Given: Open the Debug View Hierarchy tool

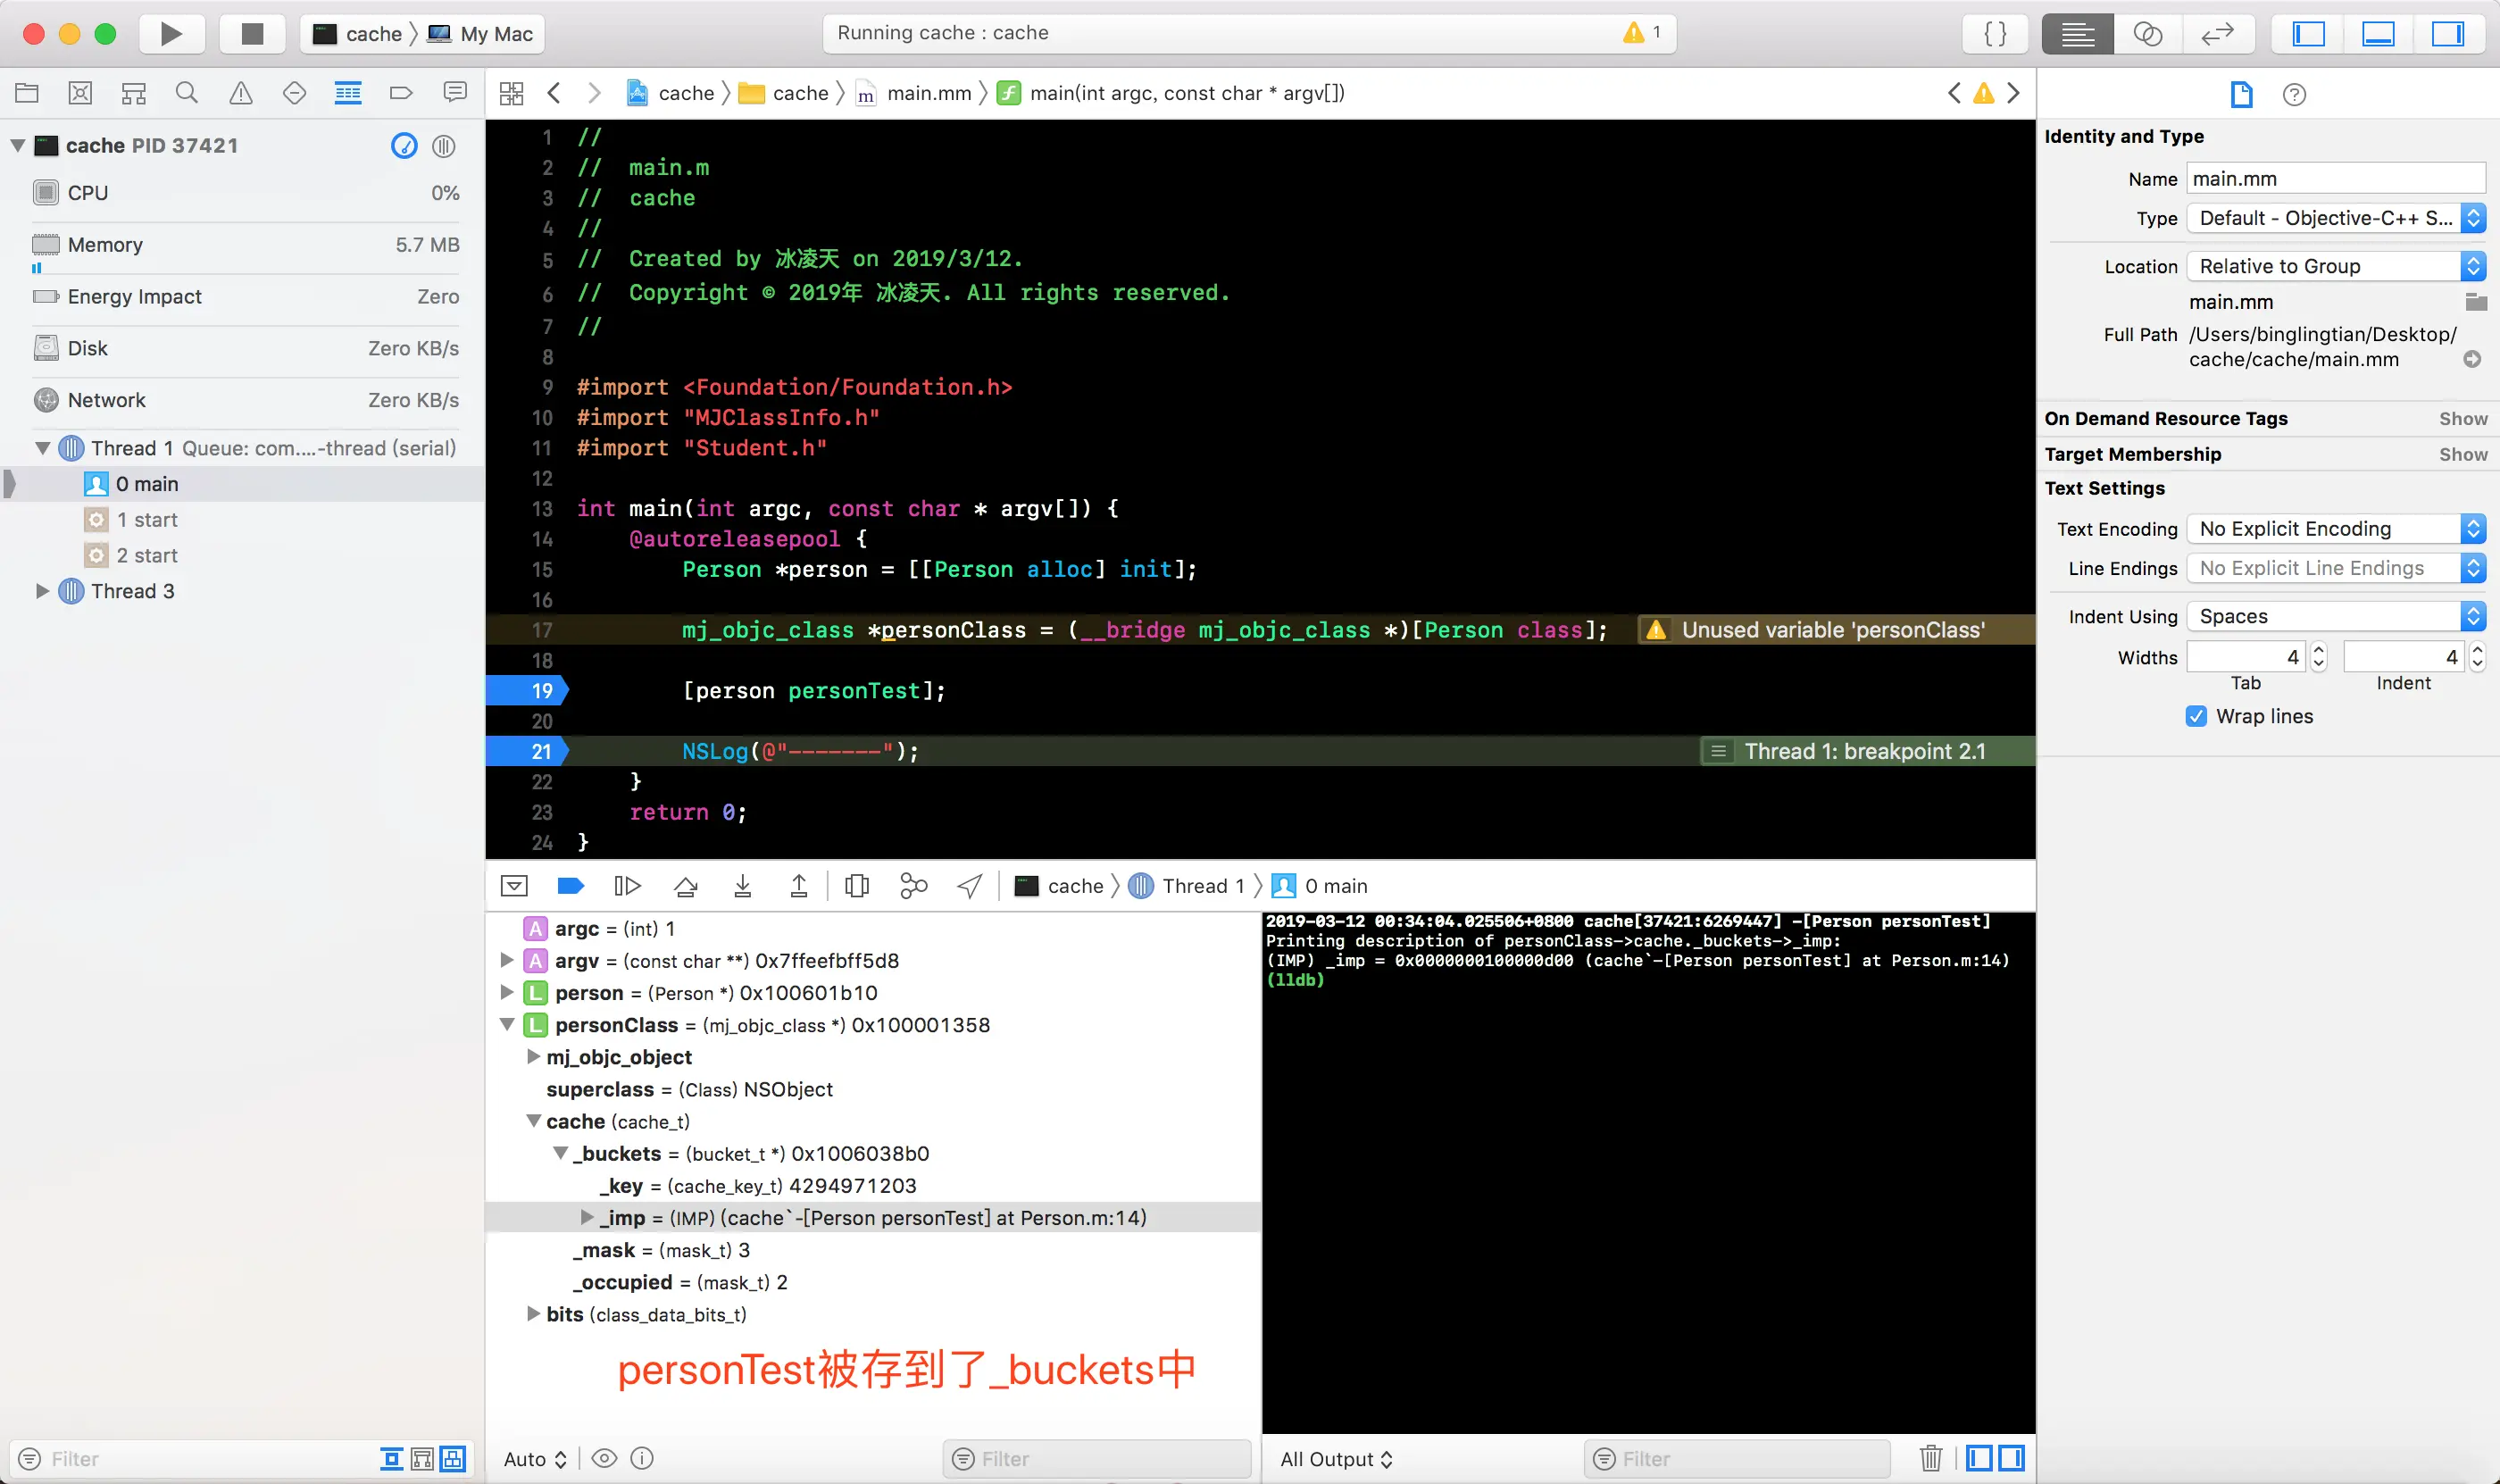Looking at the screenshot, I should pos(856,886).
